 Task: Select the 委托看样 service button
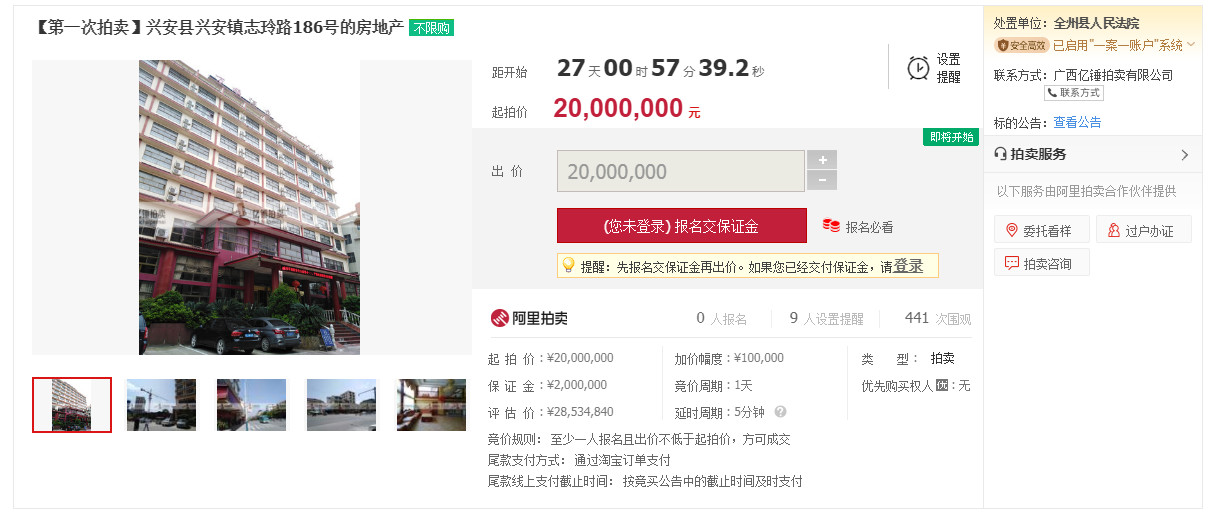(1040, 230)
